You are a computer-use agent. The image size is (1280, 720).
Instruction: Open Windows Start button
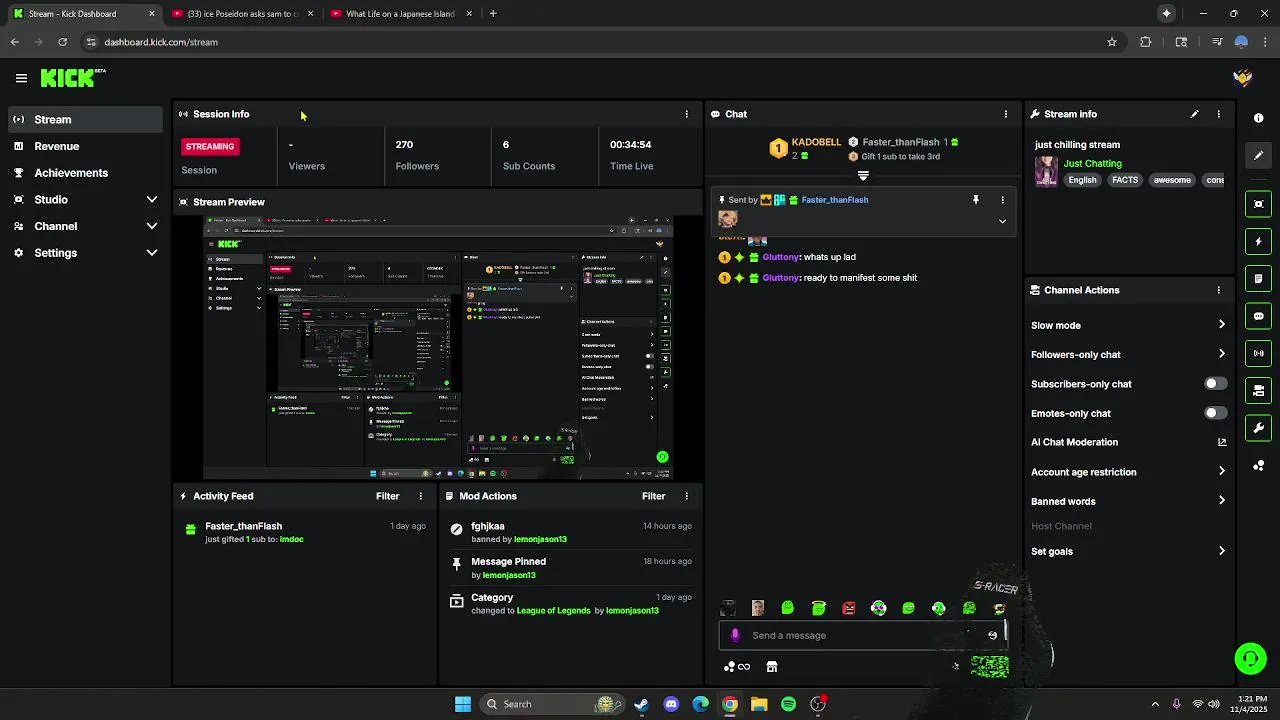pos(463,704)
